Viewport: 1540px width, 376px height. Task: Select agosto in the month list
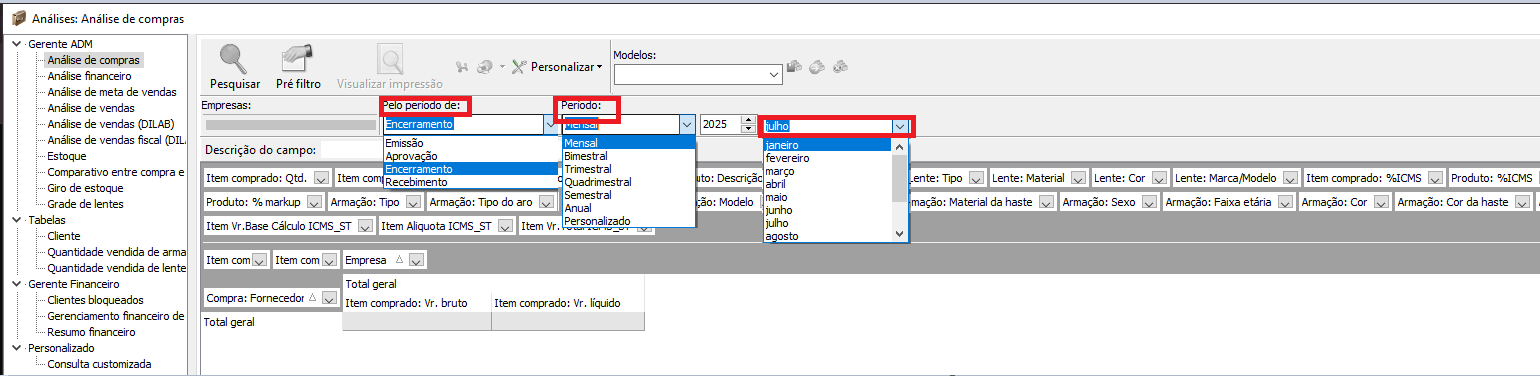pyautogui.click(x=827, y=236)
